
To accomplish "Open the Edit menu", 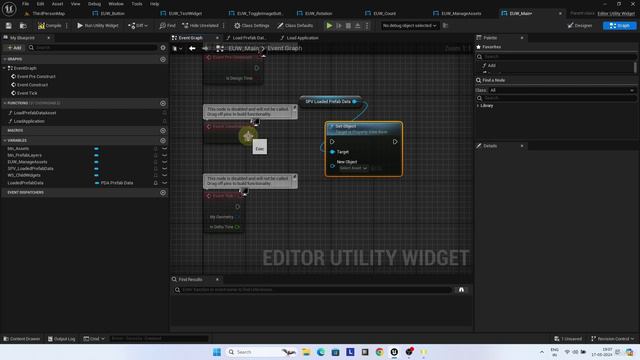I will click(40, 4).
